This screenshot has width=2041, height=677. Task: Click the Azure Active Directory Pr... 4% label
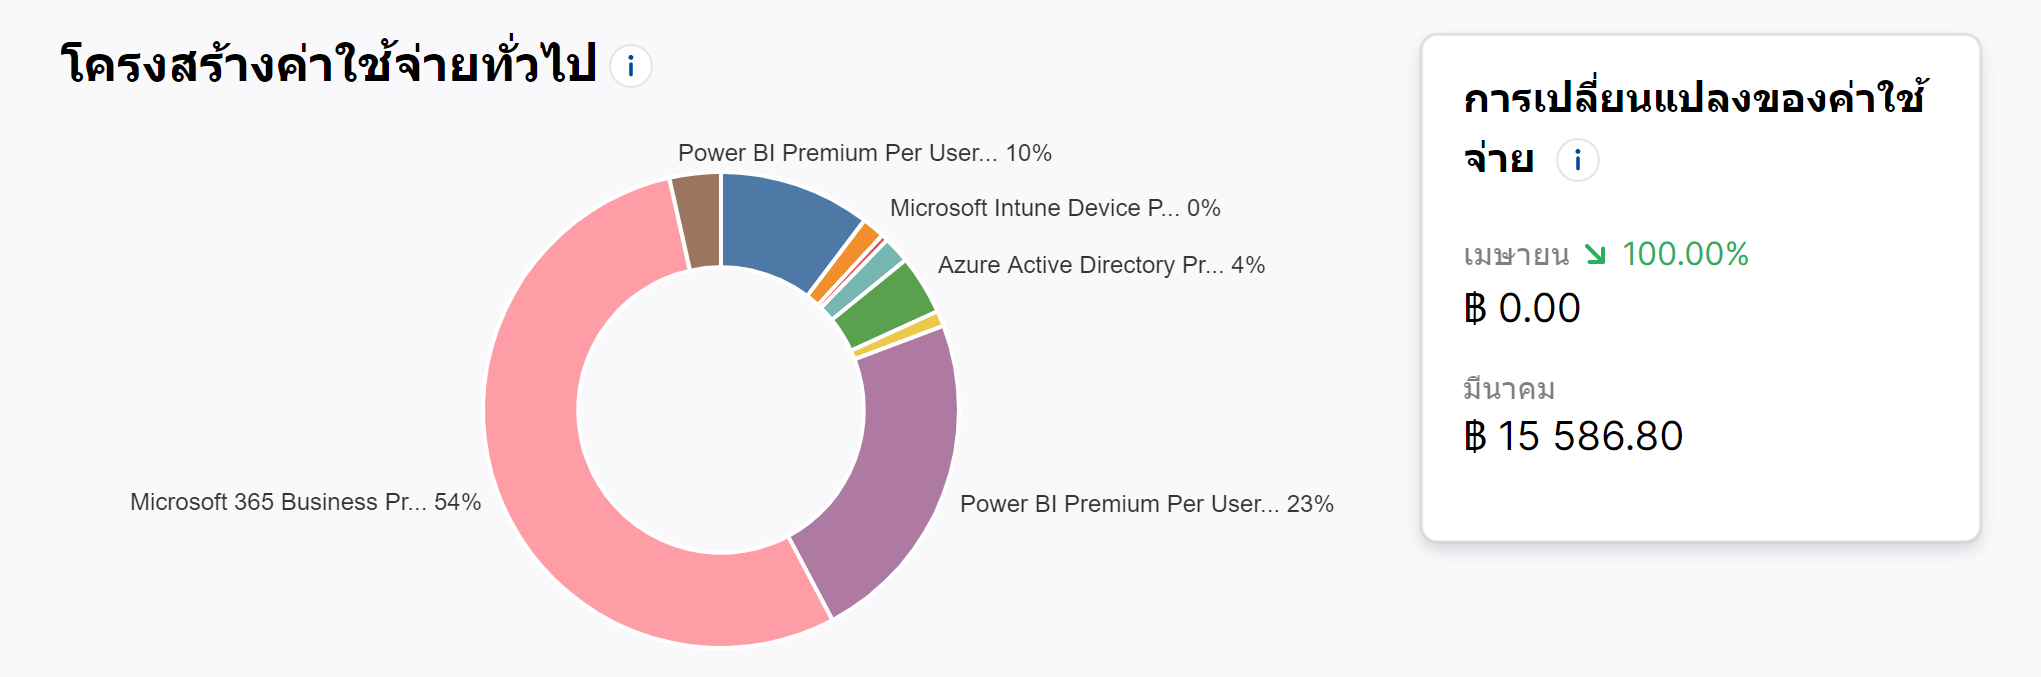point(1101,265)
